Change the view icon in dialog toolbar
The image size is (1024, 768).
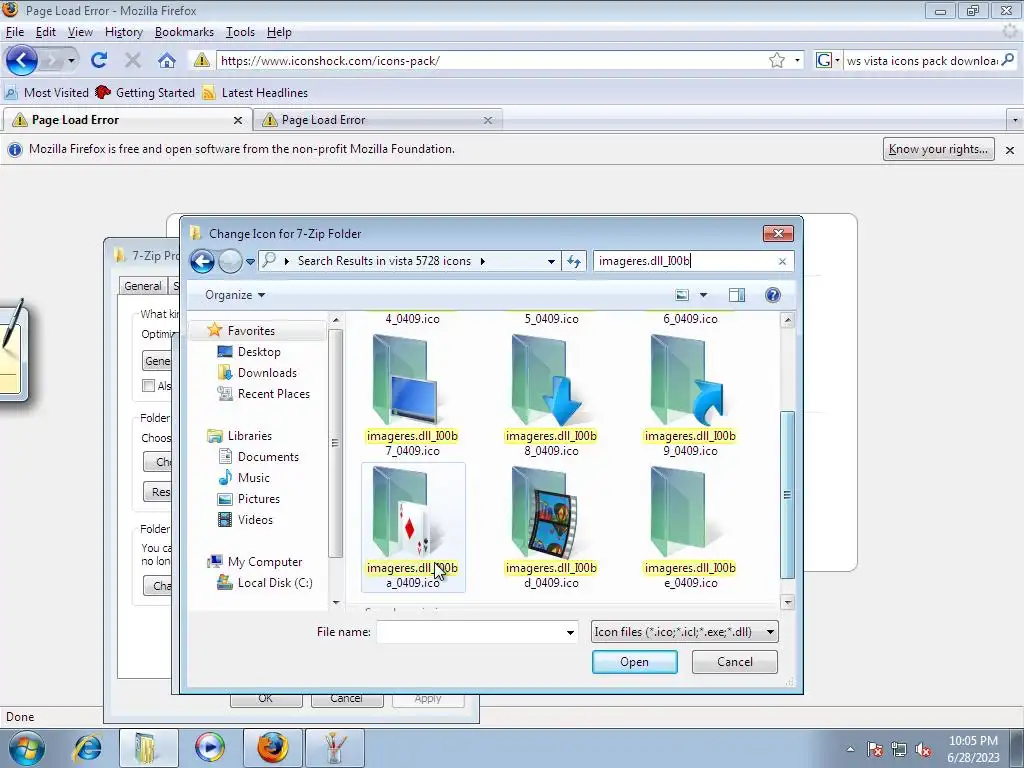[x=682, y=295]
